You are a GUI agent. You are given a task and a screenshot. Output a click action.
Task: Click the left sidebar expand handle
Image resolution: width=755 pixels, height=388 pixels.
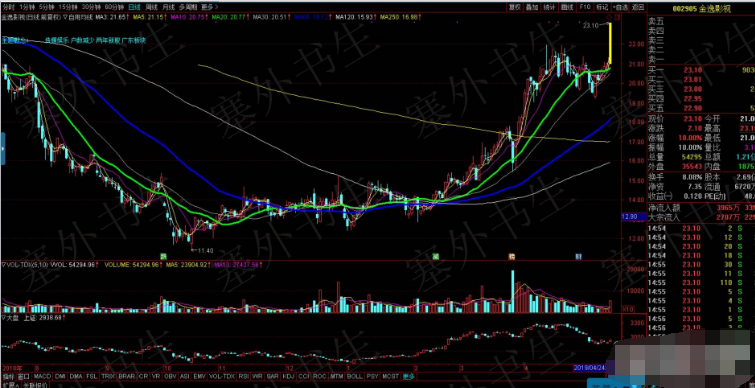(2, 149)
